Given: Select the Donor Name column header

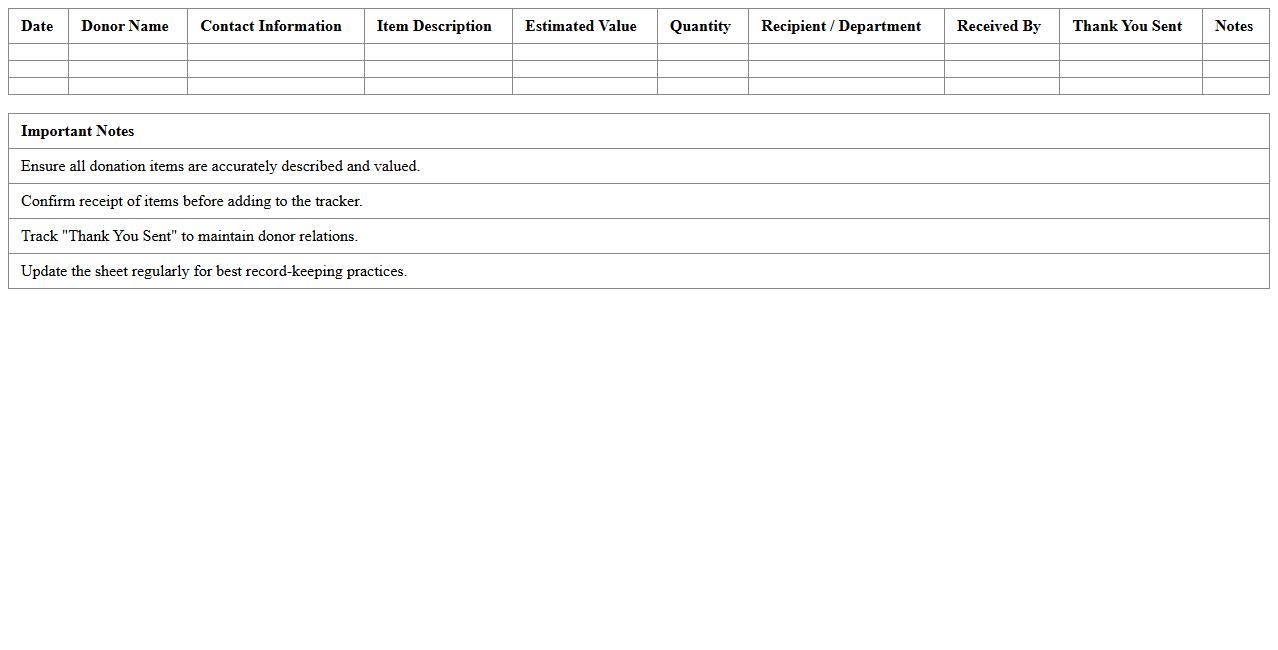Looking at the screenshot, I should coord(125,26).
